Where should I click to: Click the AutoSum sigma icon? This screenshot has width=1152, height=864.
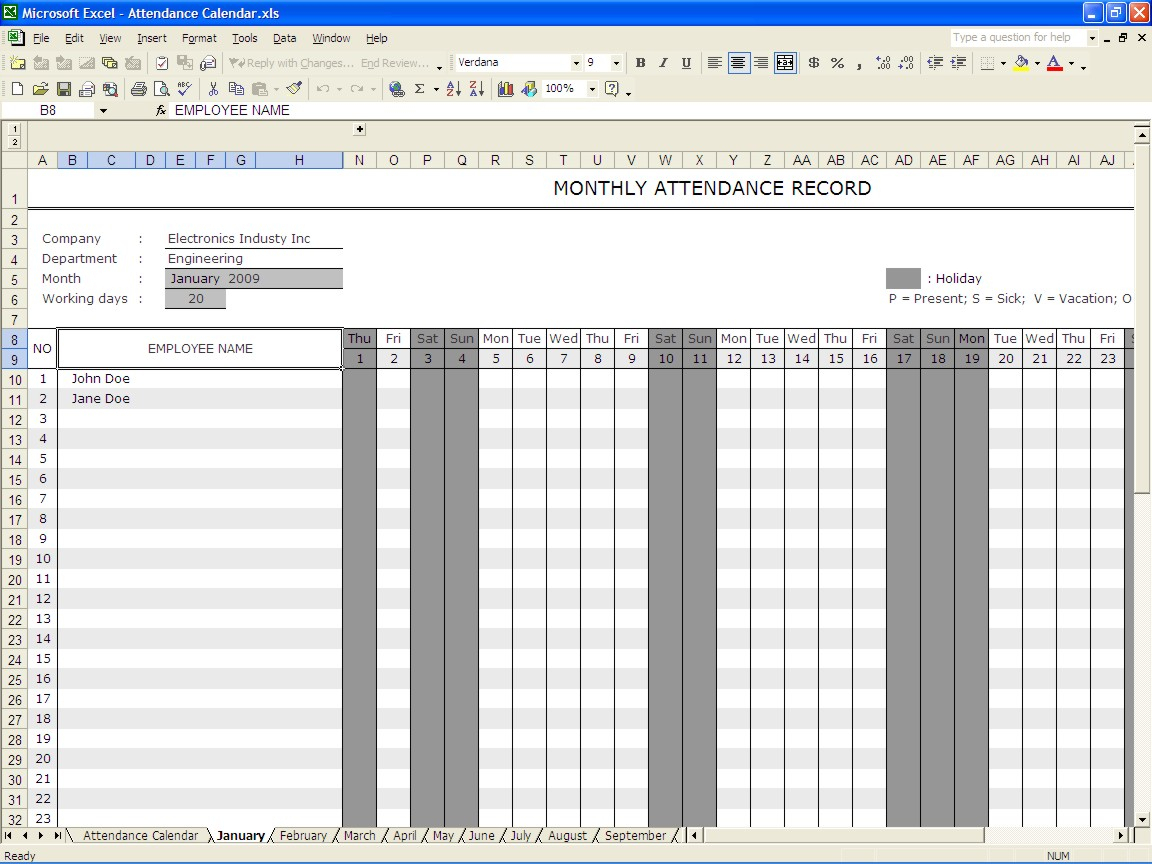420,89
